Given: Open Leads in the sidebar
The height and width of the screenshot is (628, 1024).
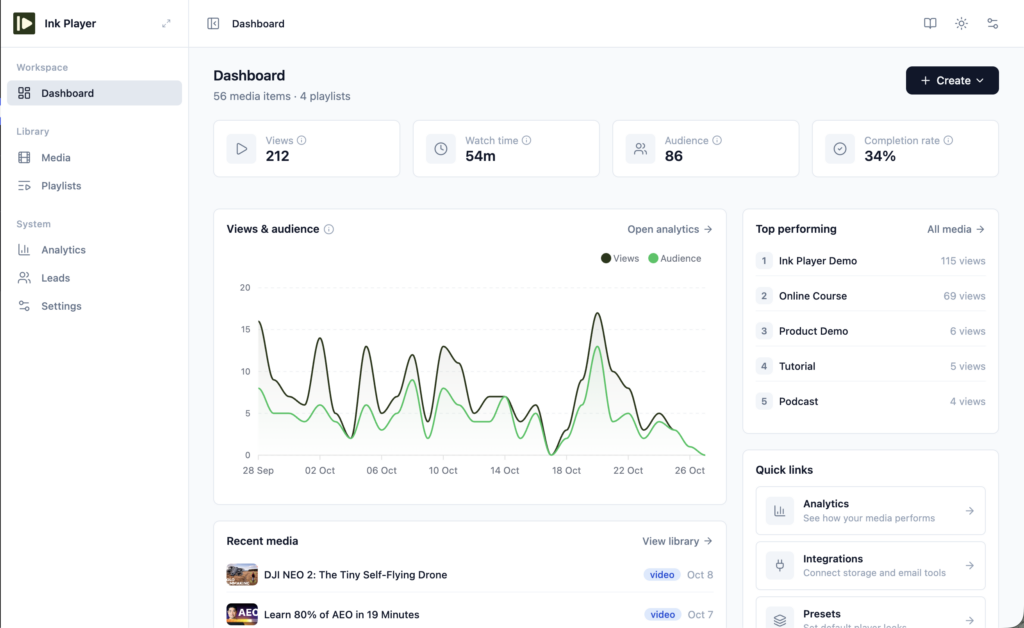Looking at the screenshot, I should (x=95, y=278).
